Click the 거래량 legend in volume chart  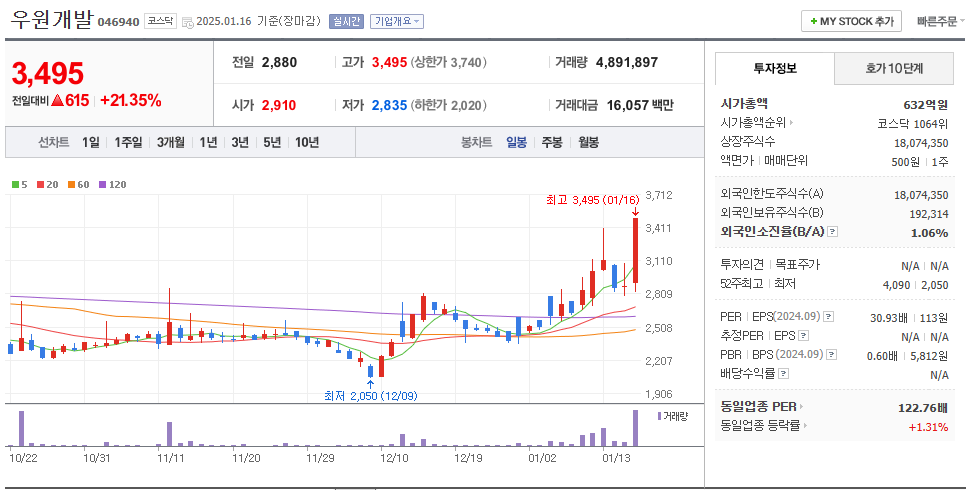click(x=673, y=416)
